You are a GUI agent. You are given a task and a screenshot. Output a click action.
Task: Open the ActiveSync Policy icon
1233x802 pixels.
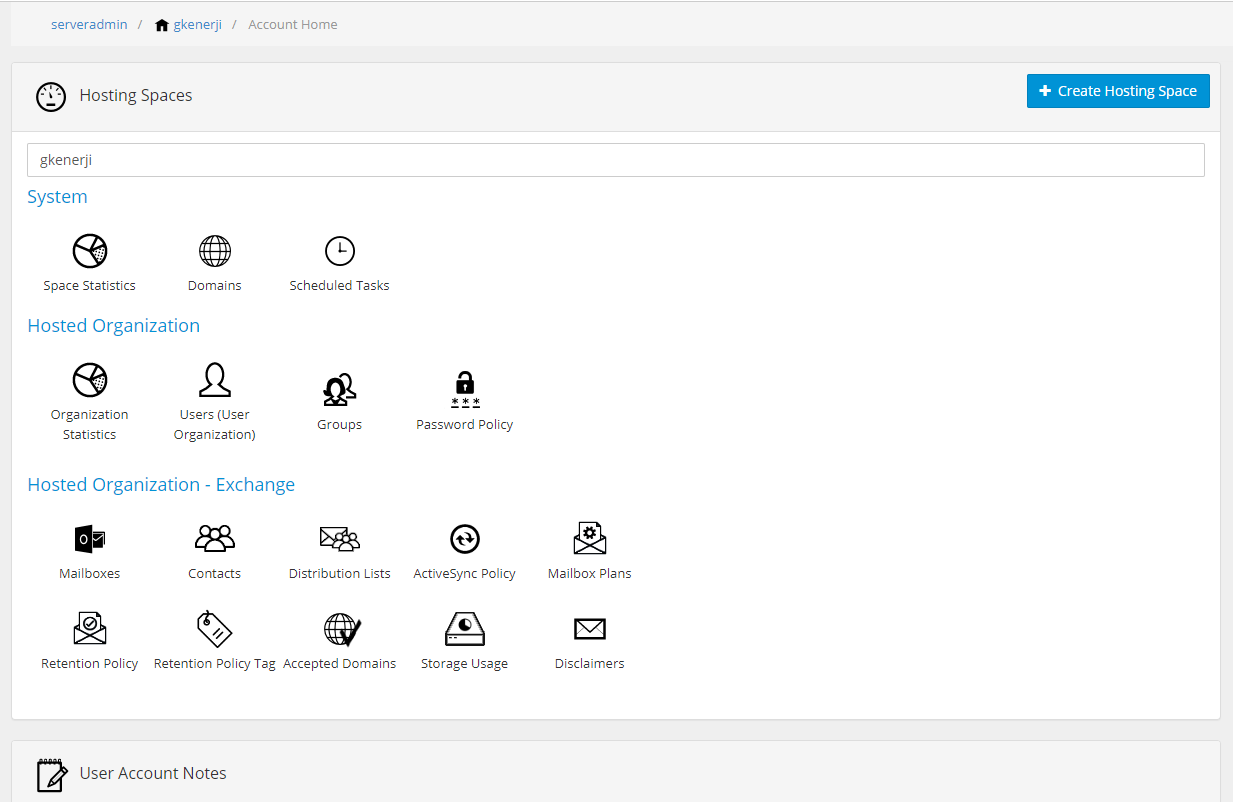[x=465, y=539]
